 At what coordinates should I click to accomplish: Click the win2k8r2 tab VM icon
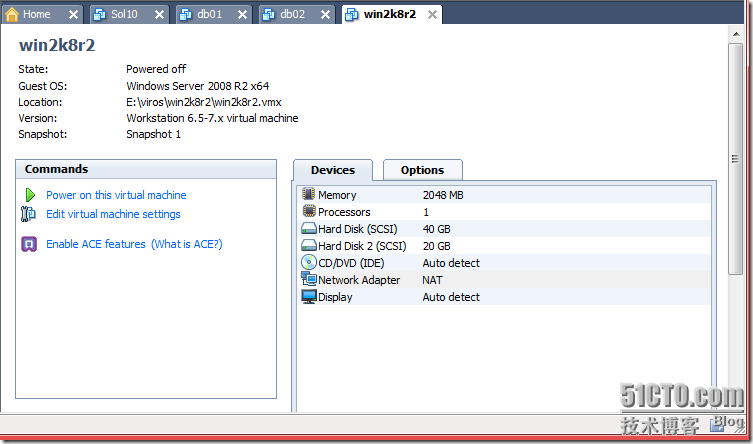tap(352, 15)
